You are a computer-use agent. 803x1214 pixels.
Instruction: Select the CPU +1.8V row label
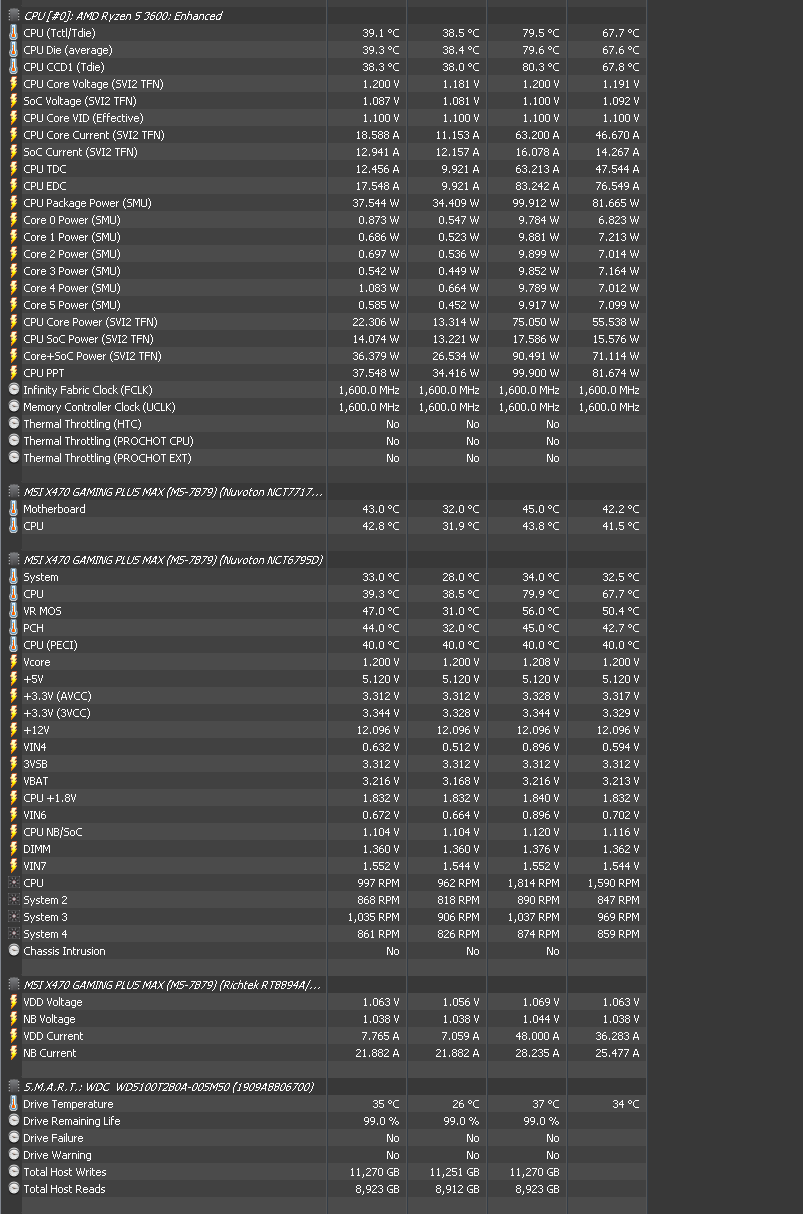(x=50, y=798)
